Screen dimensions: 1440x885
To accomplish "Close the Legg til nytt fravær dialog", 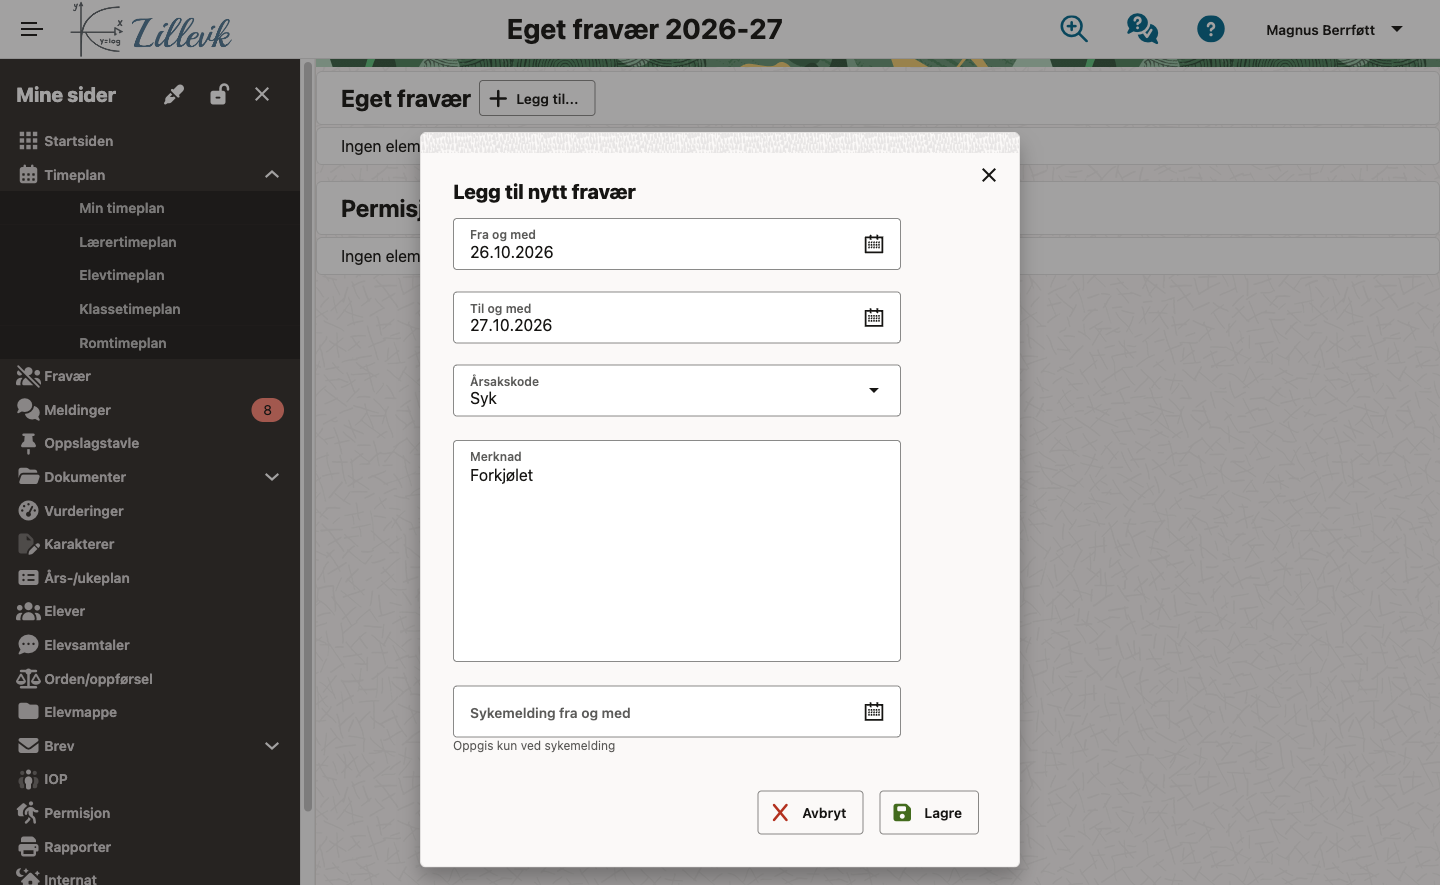I will point(989,175).
